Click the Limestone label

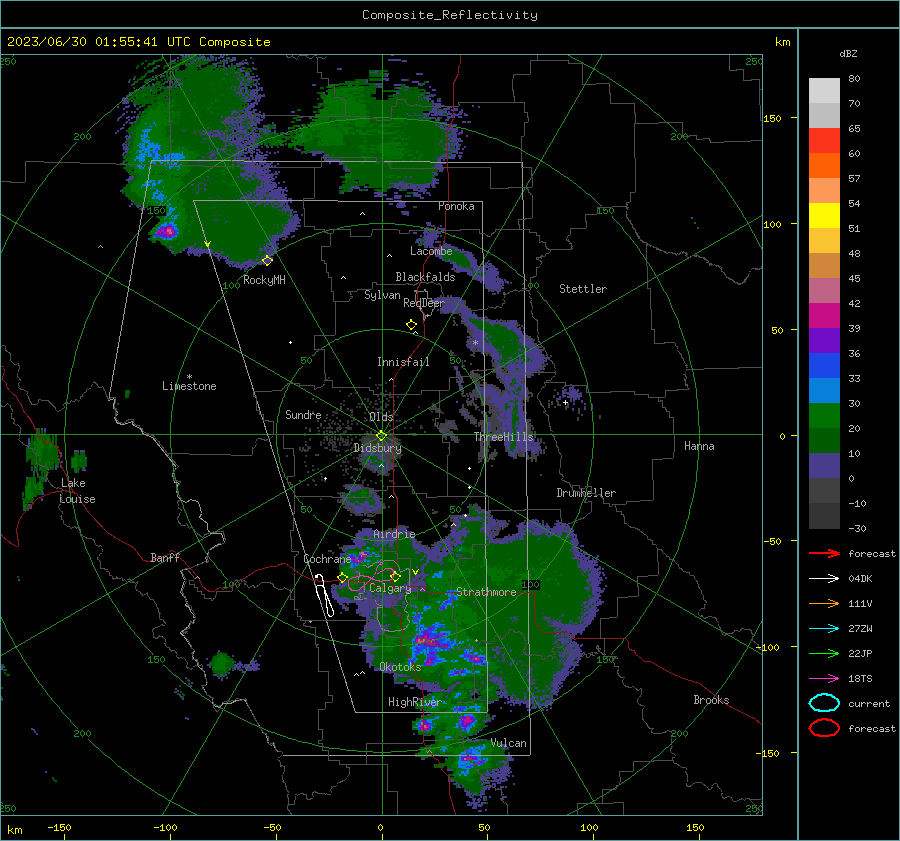pos(189,386)
